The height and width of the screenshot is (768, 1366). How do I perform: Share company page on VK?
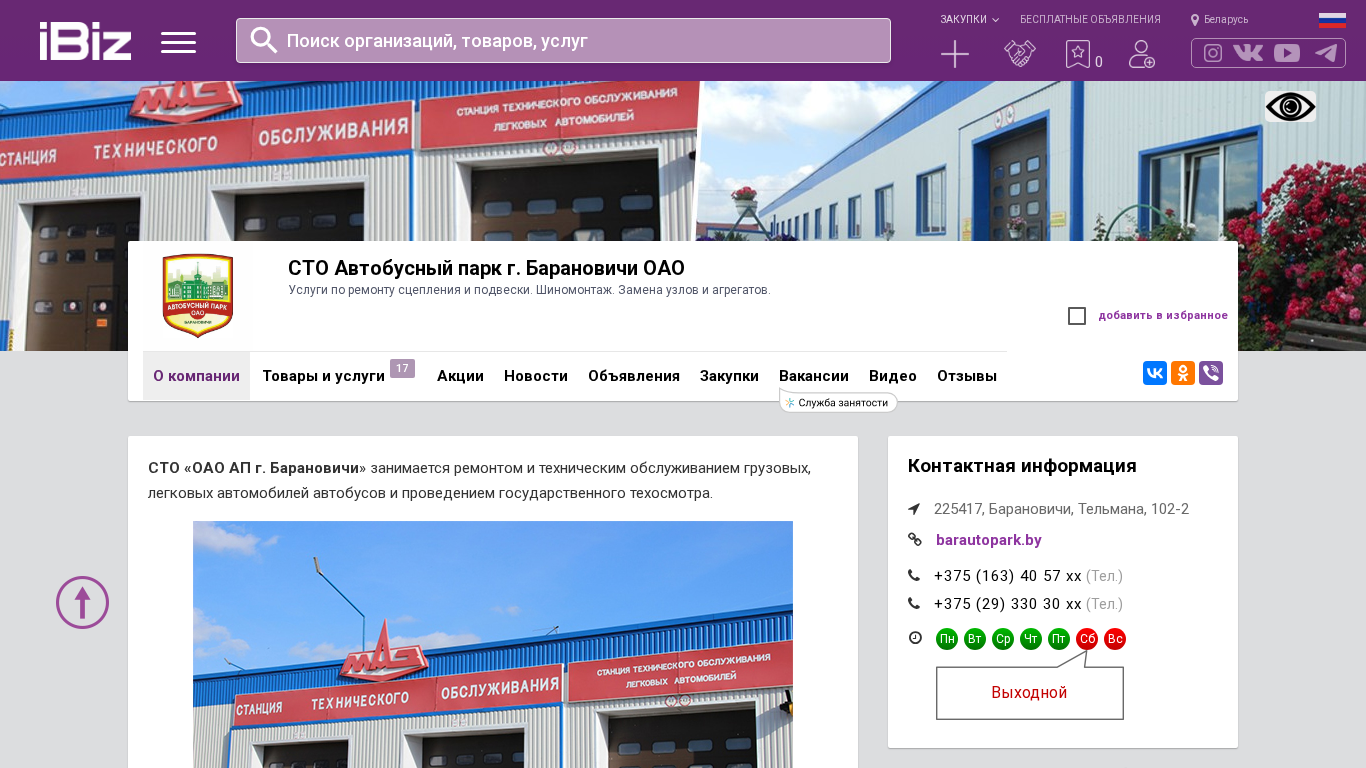click(x=1155, y=373)
